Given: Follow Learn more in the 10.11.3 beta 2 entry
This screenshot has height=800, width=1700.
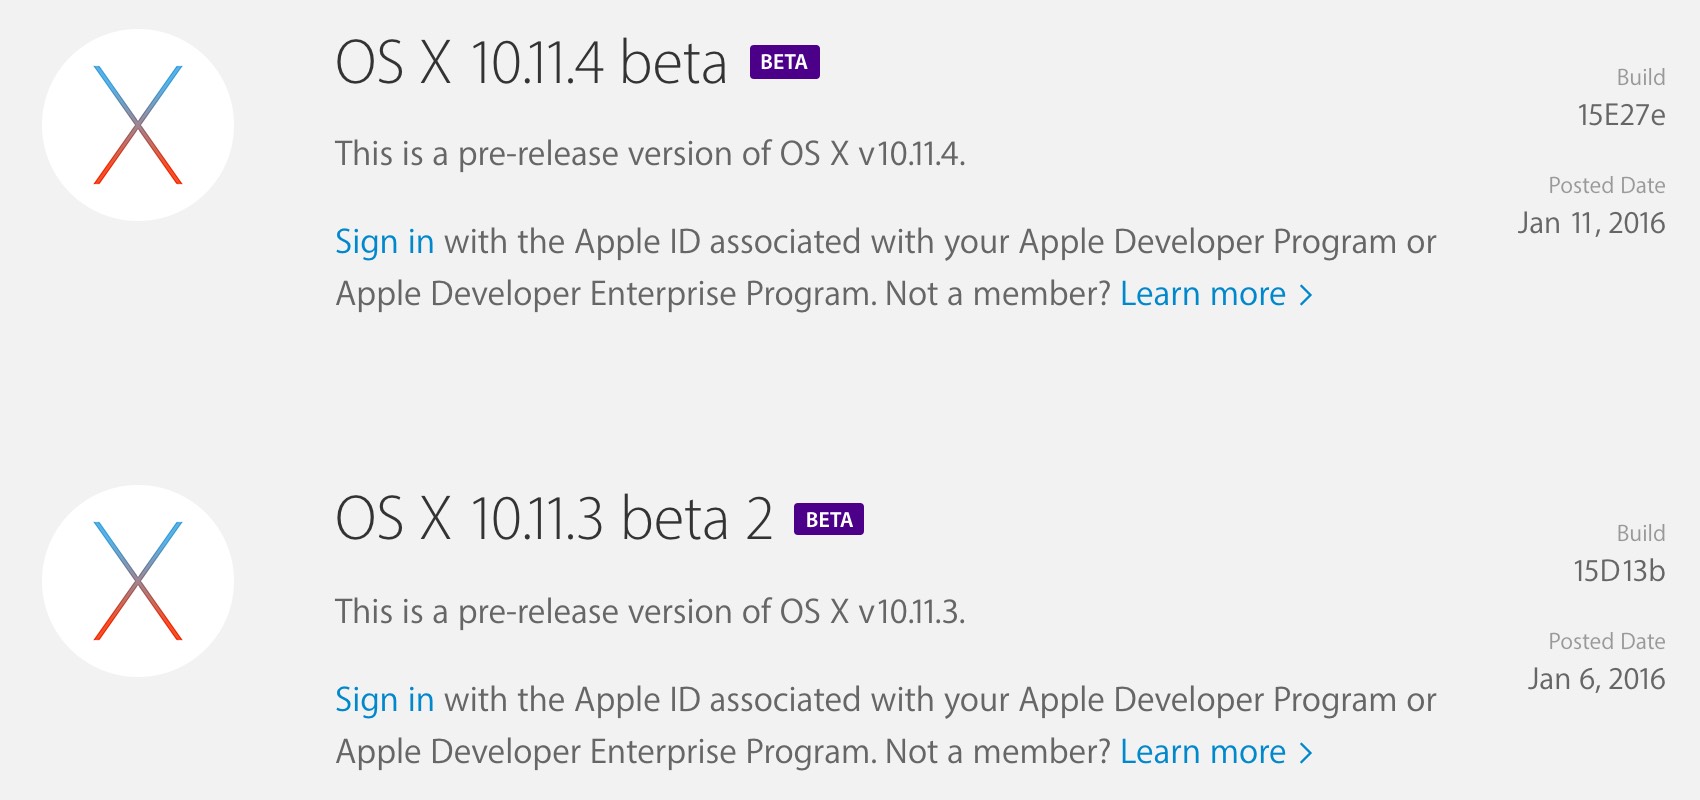Looking at the screenshot, I should coord(1203,752).
